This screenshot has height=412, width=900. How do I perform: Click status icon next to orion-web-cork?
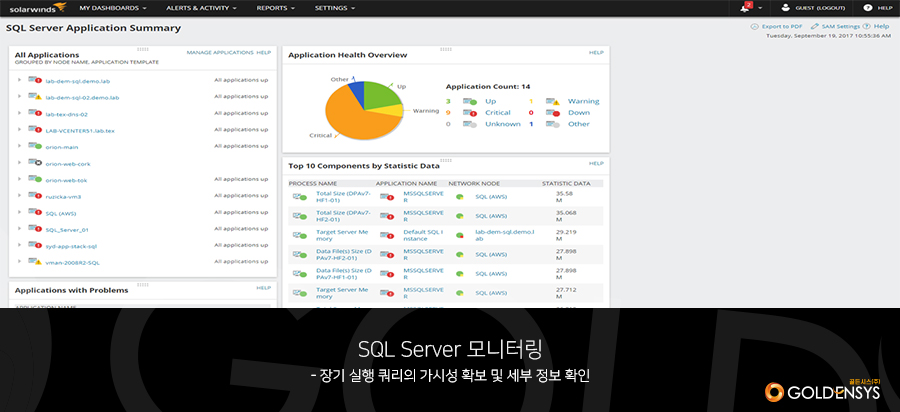pos(35,163)
